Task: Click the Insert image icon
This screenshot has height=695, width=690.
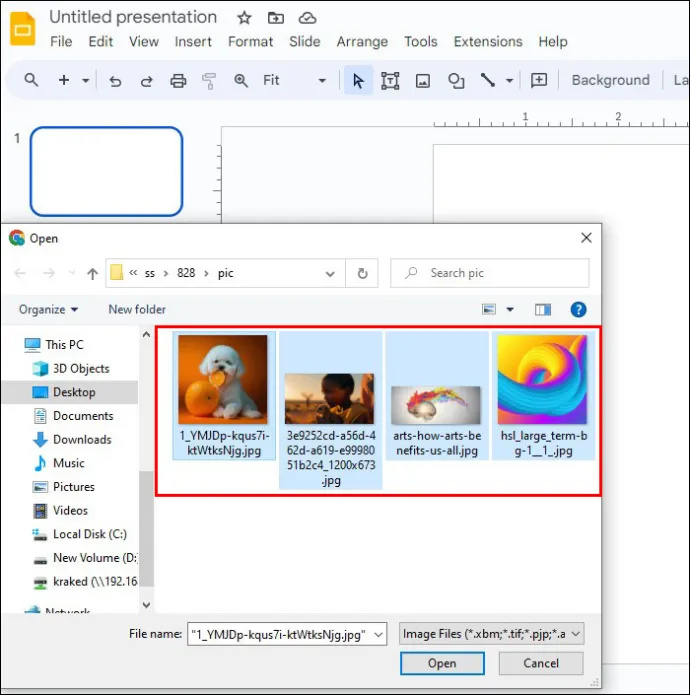Action: [x=423, y=81]
